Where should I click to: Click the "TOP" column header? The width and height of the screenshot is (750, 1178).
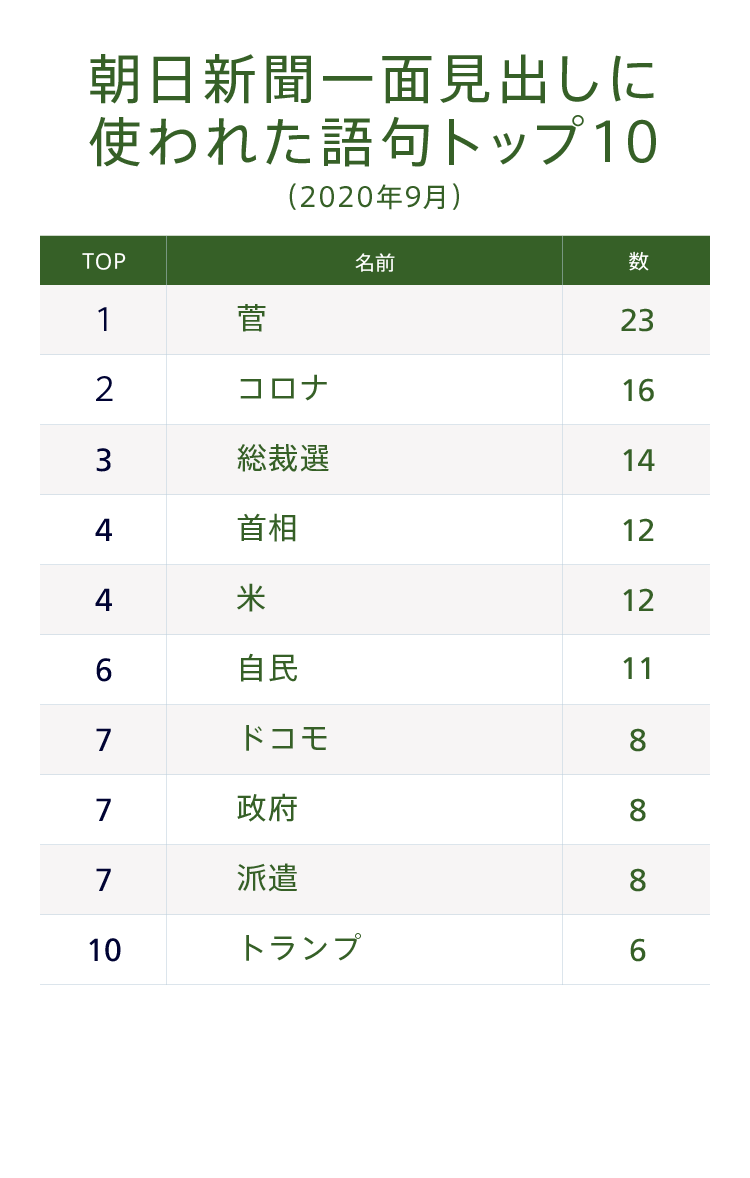click(104, 261)
